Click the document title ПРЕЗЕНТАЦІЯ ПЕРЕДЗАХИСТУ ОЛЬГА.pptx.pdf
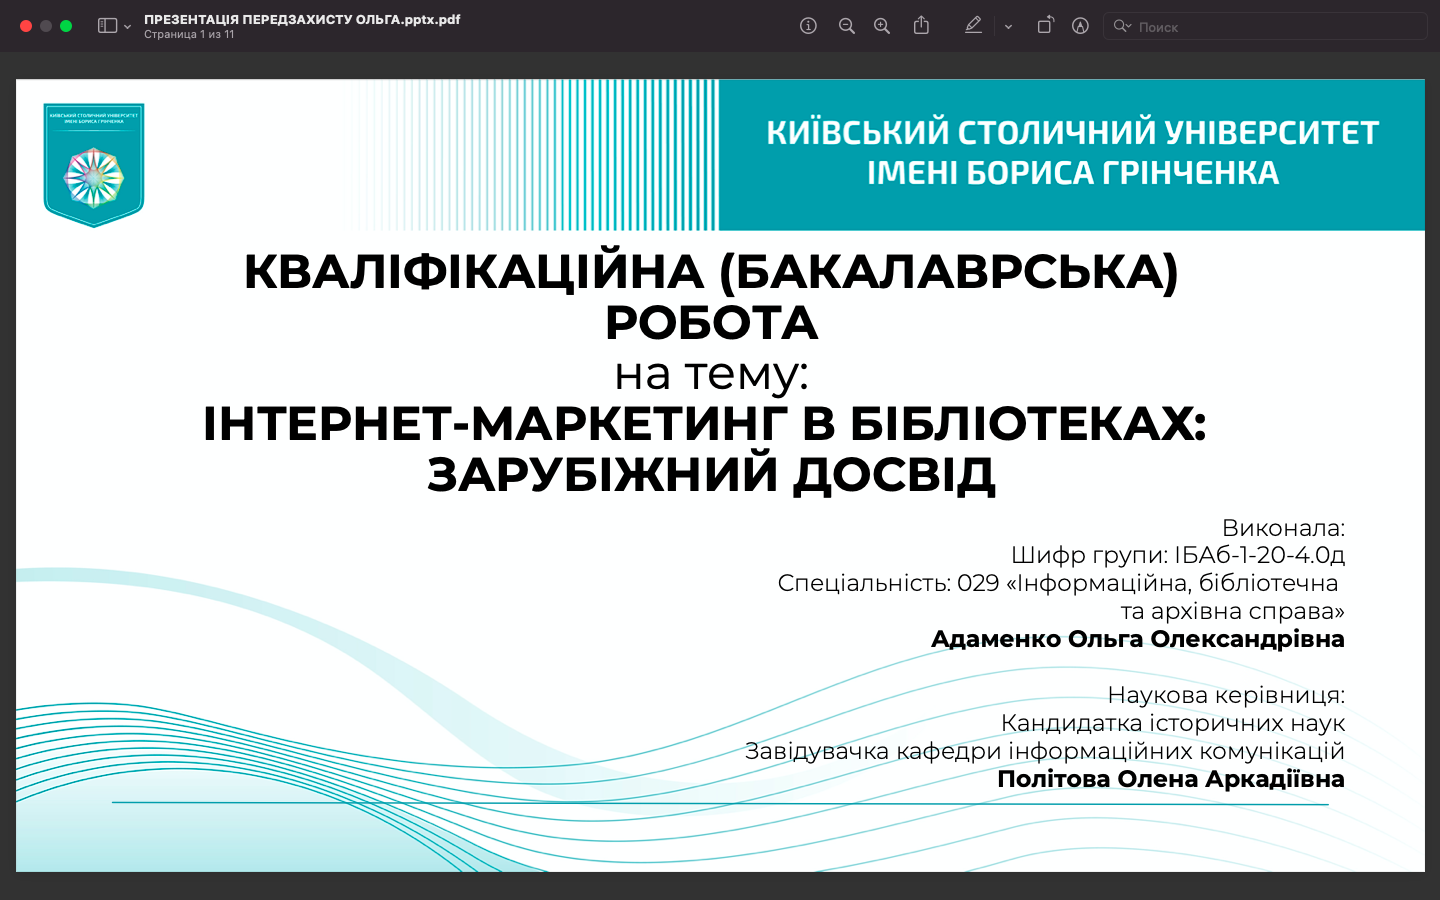The height and width of the screenshot is (900, 1440). point(302,19)
